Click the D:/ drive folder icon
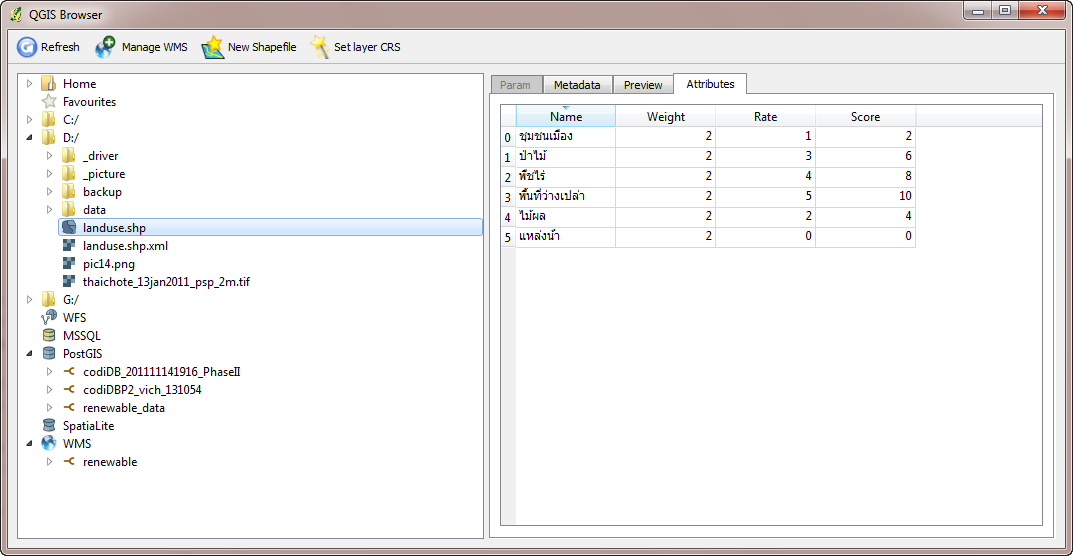1073x556 pixels. point(49,138)
